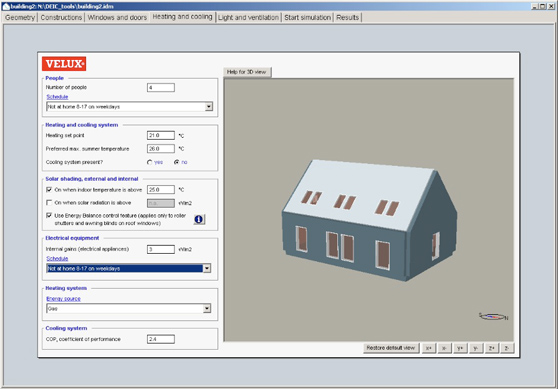Click the Restore default view button
Screen dimensions: 558x389
point(391,348)
